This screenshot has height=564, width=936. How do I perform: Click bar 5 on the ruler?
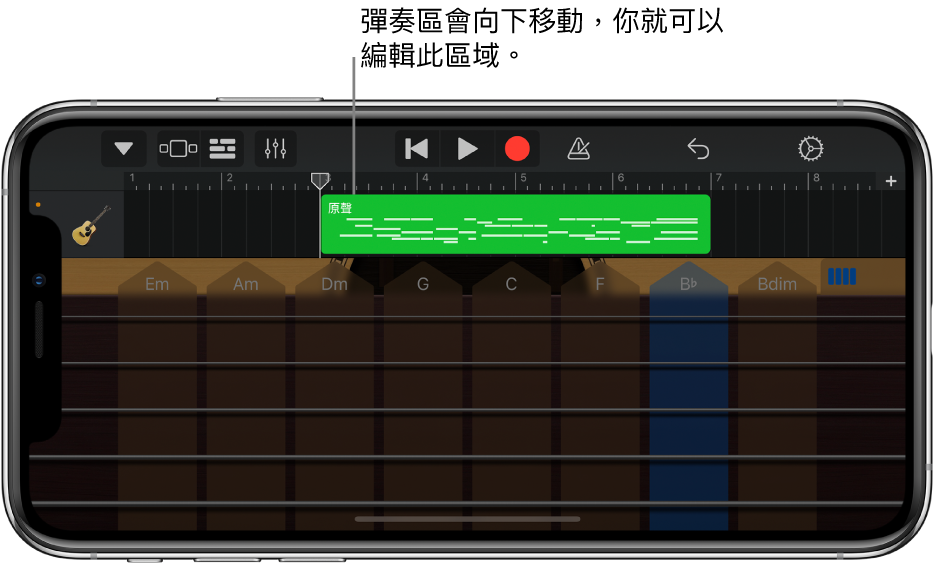tap(524, 178)
